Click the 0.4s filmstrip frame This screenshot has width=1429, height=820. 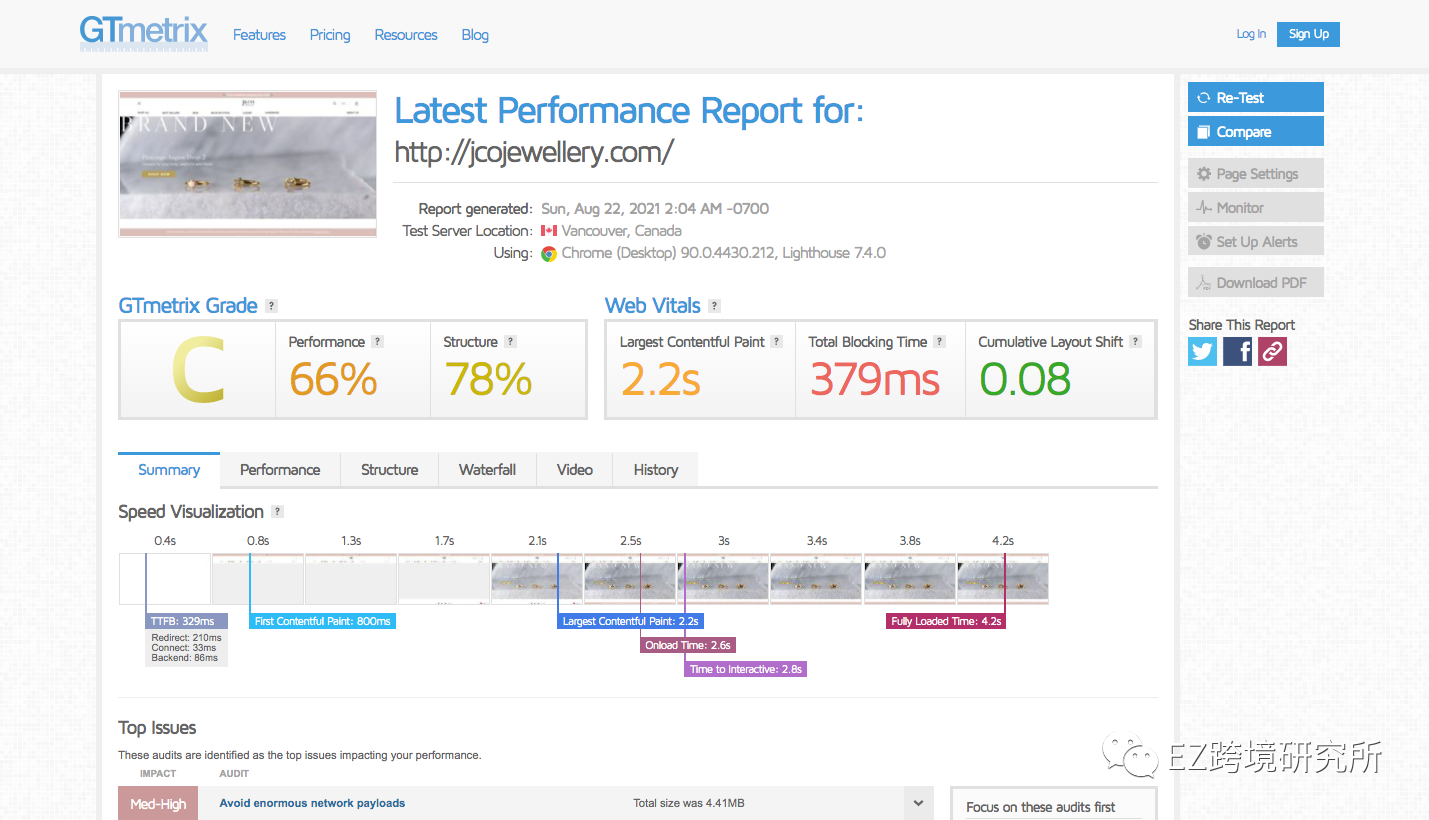[165, 578]
